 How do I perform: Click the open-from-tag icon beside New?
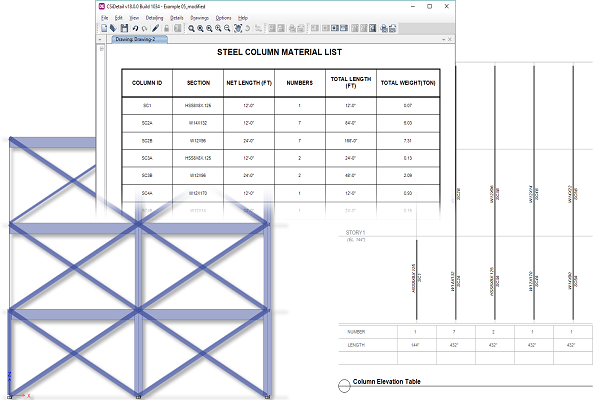(113, 28)
